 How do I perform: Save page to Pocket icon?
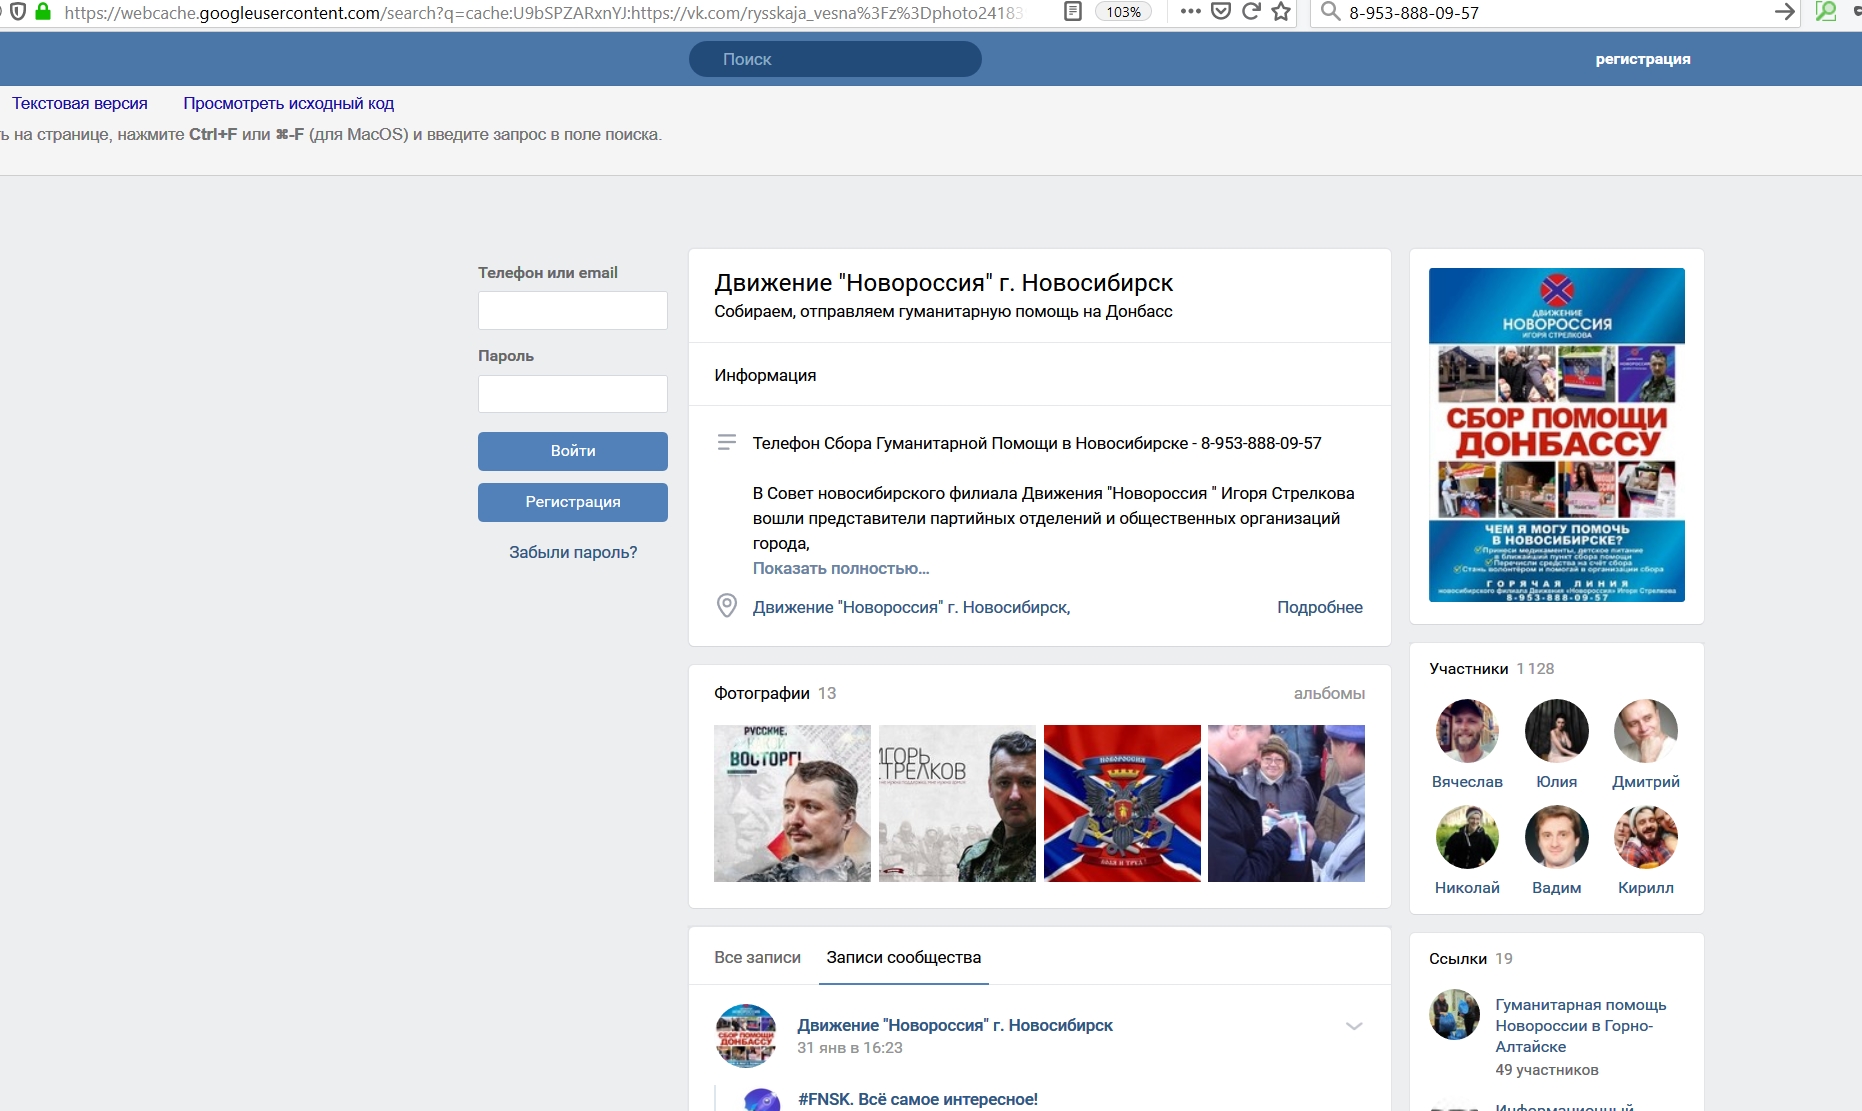coord(1221,12)
